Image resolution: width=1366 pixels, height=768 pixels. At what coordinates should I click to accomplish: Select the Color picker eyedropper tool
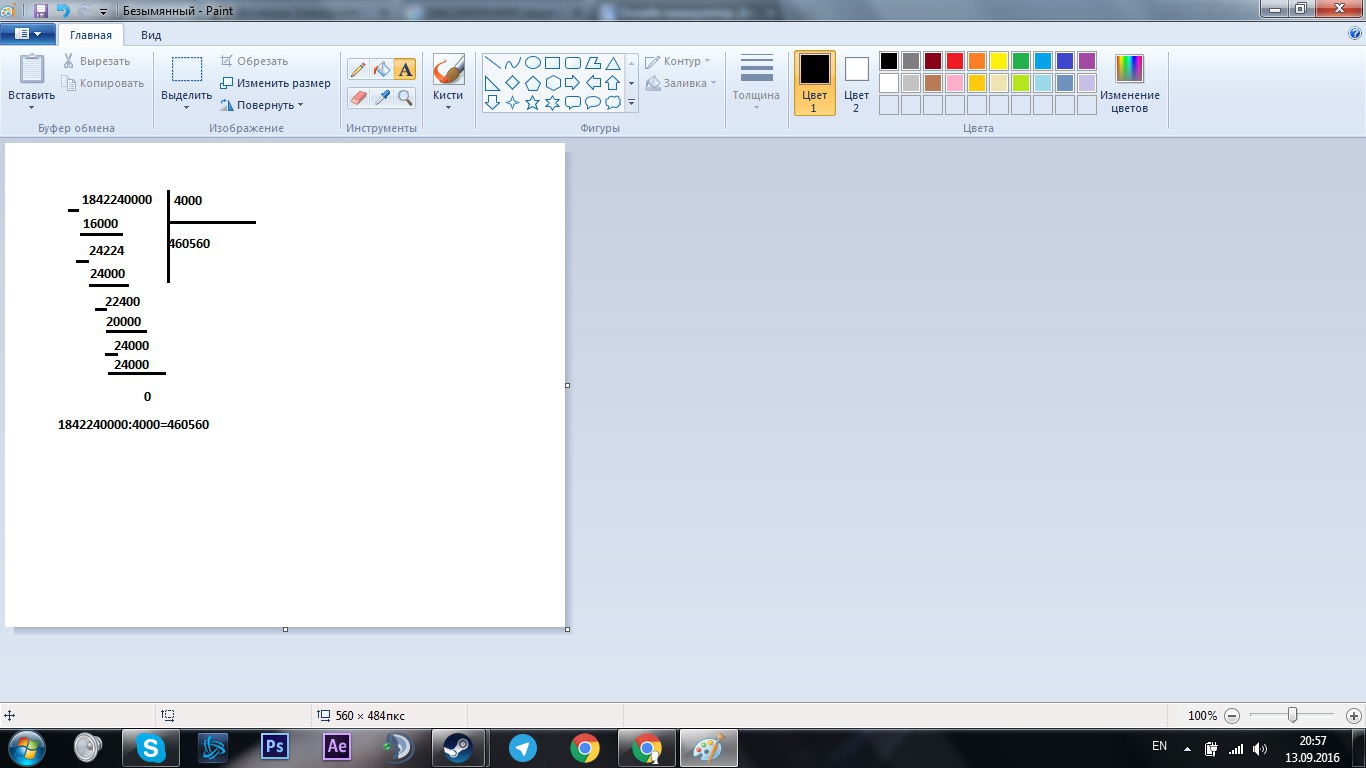381,97
